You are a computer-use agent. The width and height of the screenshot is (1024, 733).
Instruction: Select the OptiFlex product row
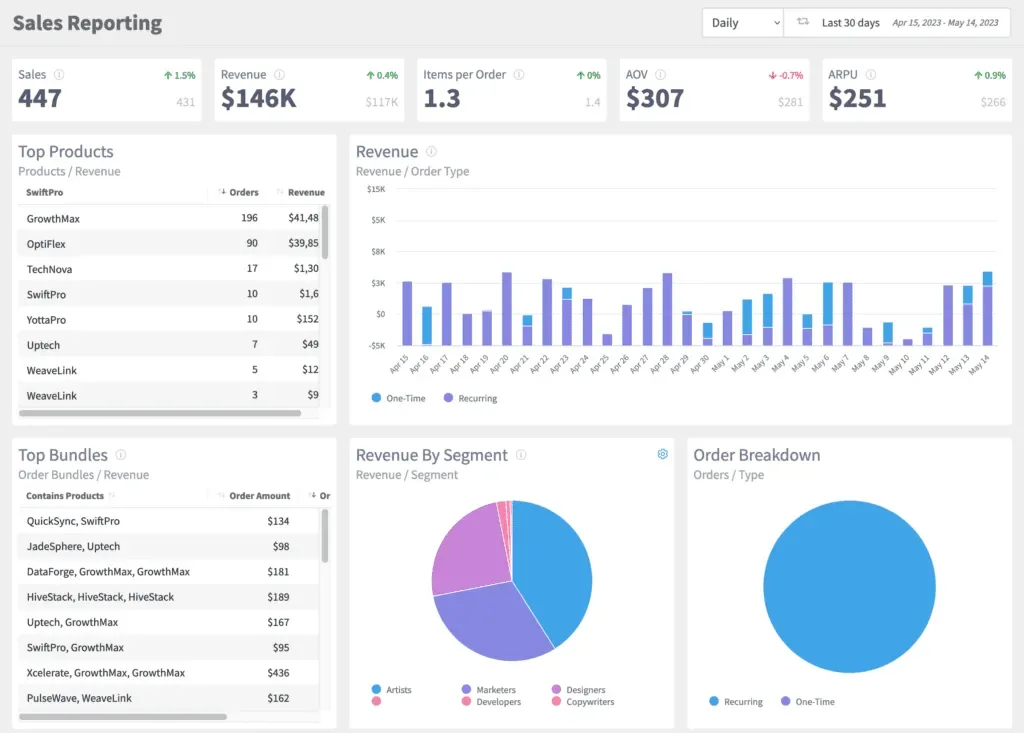tap(168, 244)
